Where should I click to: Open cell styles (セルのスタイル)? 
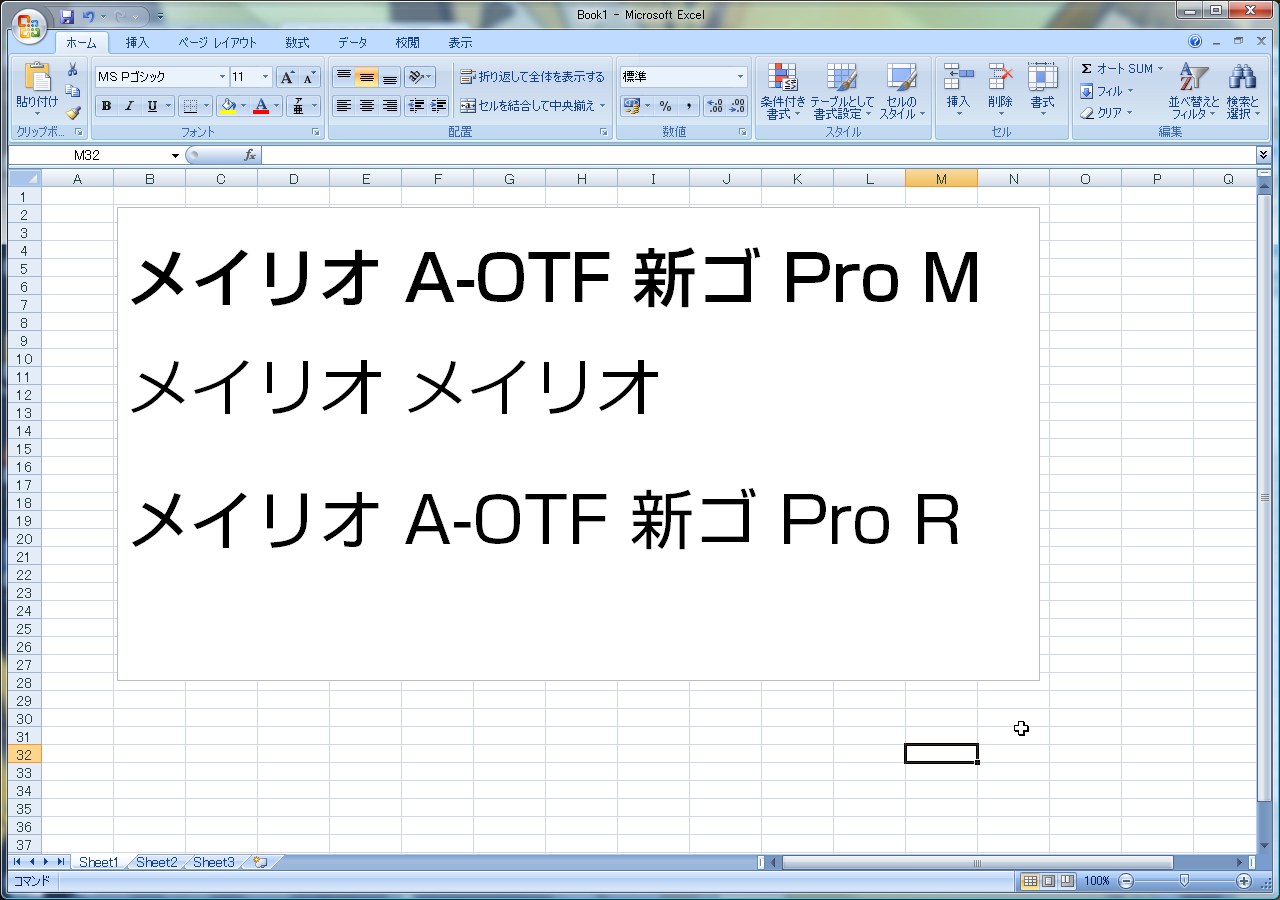[902, 91]
